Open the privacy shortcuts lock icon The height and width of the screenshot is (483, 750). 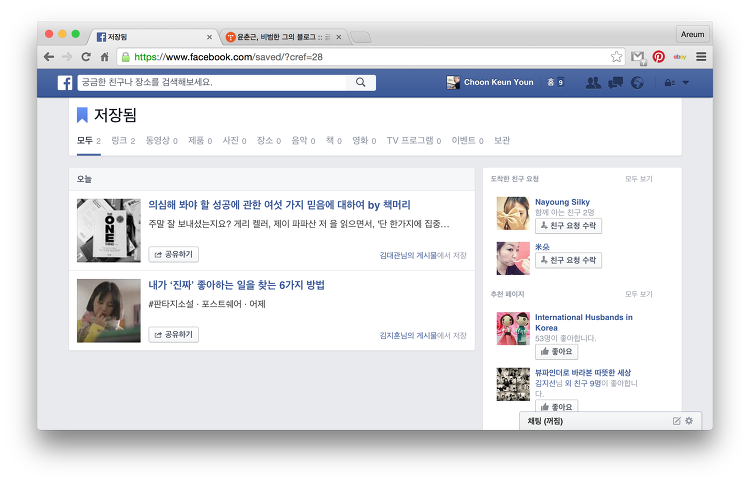coord(670,83)
